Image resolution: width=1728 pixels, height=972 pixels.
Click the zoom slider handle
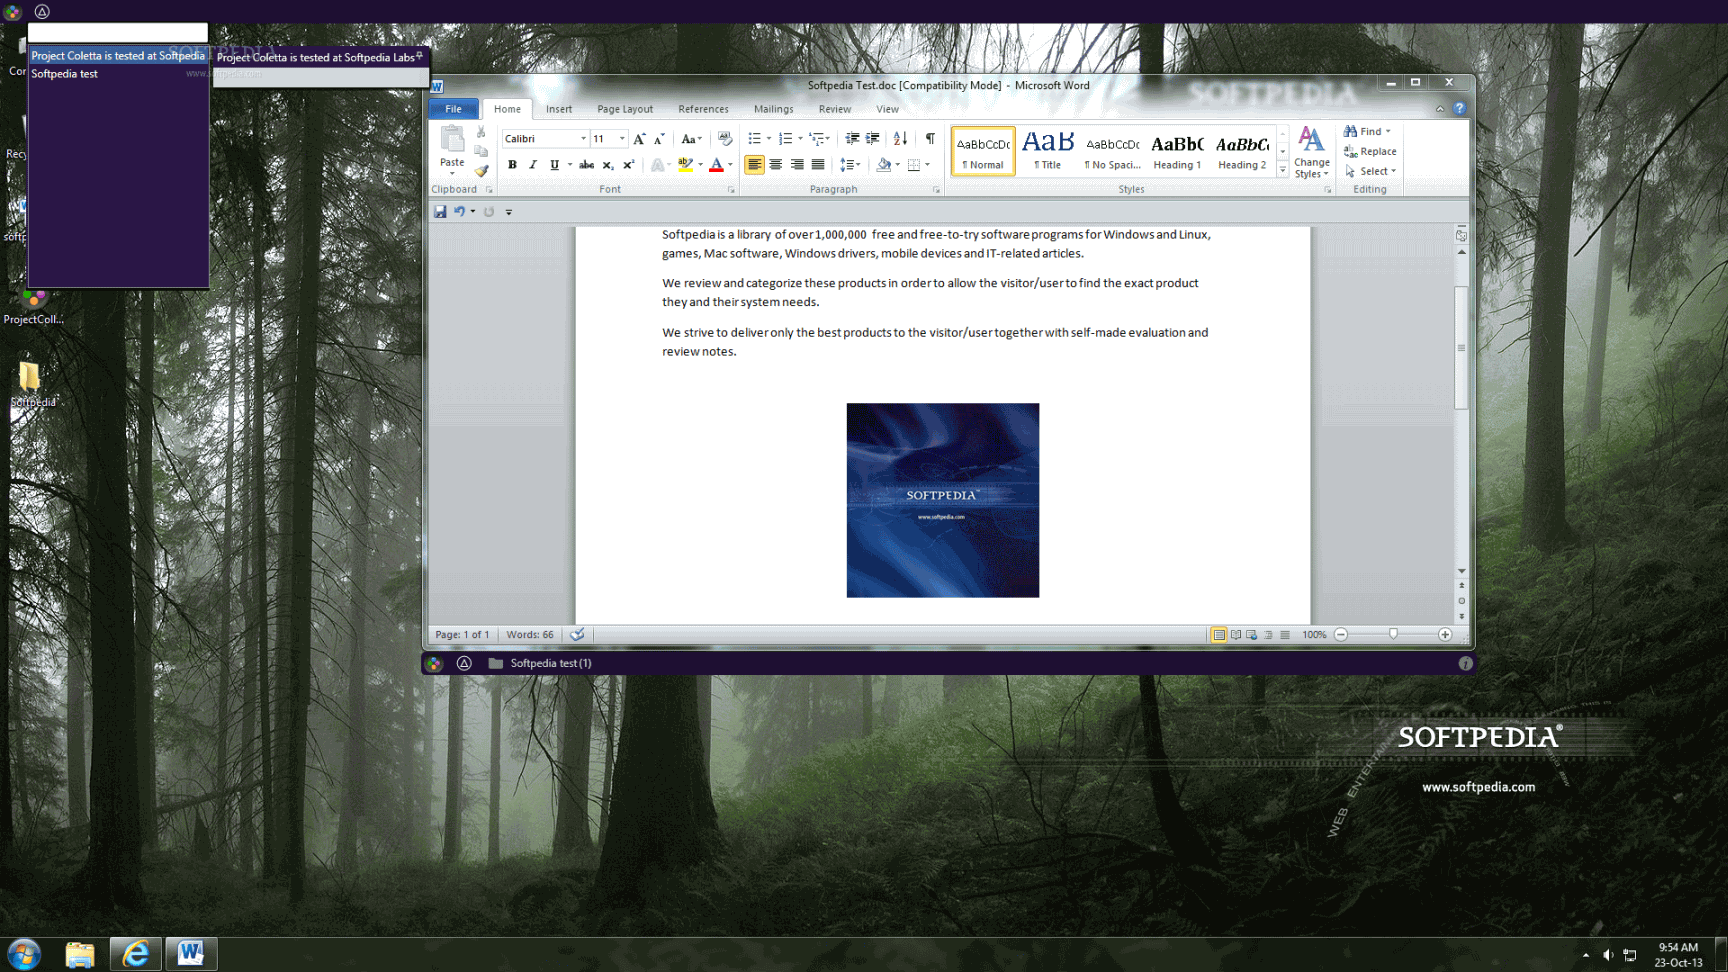pos(1393,635)
